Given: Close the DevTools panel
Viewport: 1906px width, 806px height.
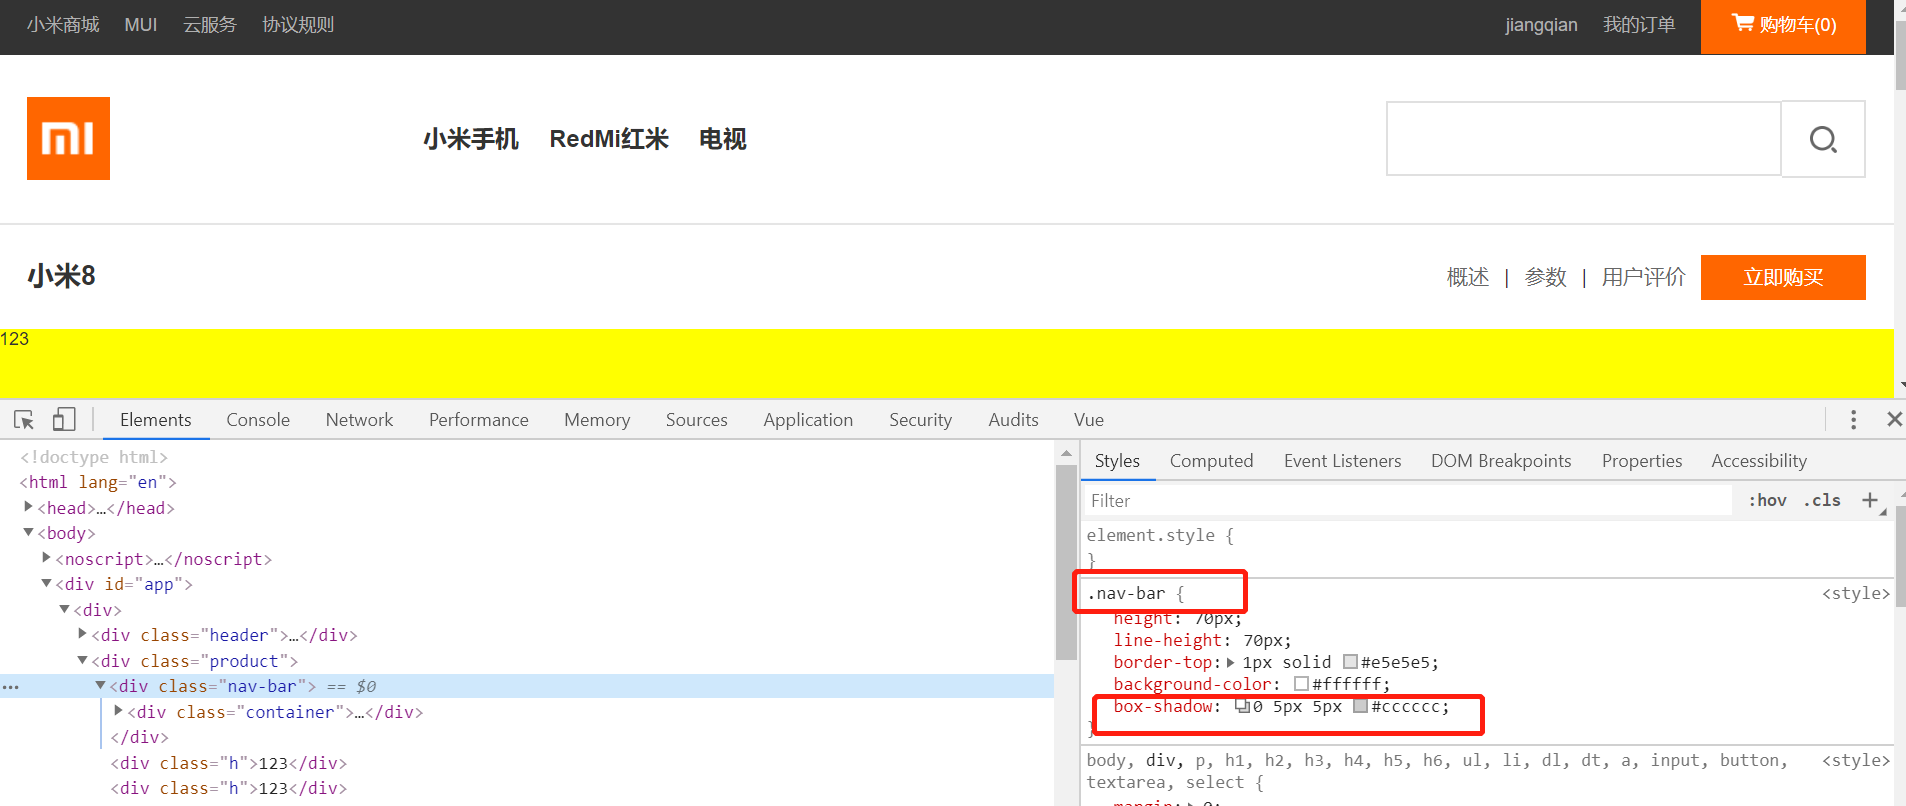Looking at the screenshot, I should pyautogui.click(x=1894, y=420).
